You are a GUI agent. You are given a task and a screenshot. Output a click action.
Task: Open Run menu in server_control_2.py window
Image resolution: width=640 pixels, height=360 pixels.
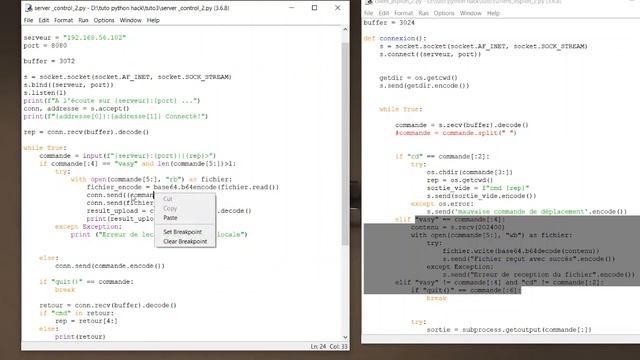click(83, 20)
